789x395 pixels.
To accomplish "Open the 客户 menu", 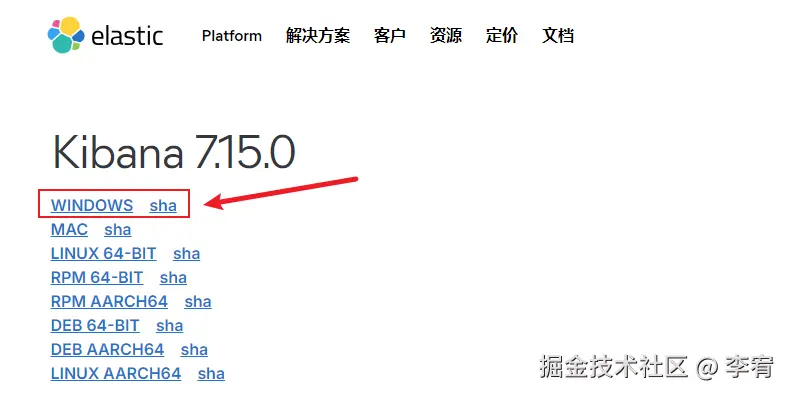I will pyautogui.click(x=389, y=36).
